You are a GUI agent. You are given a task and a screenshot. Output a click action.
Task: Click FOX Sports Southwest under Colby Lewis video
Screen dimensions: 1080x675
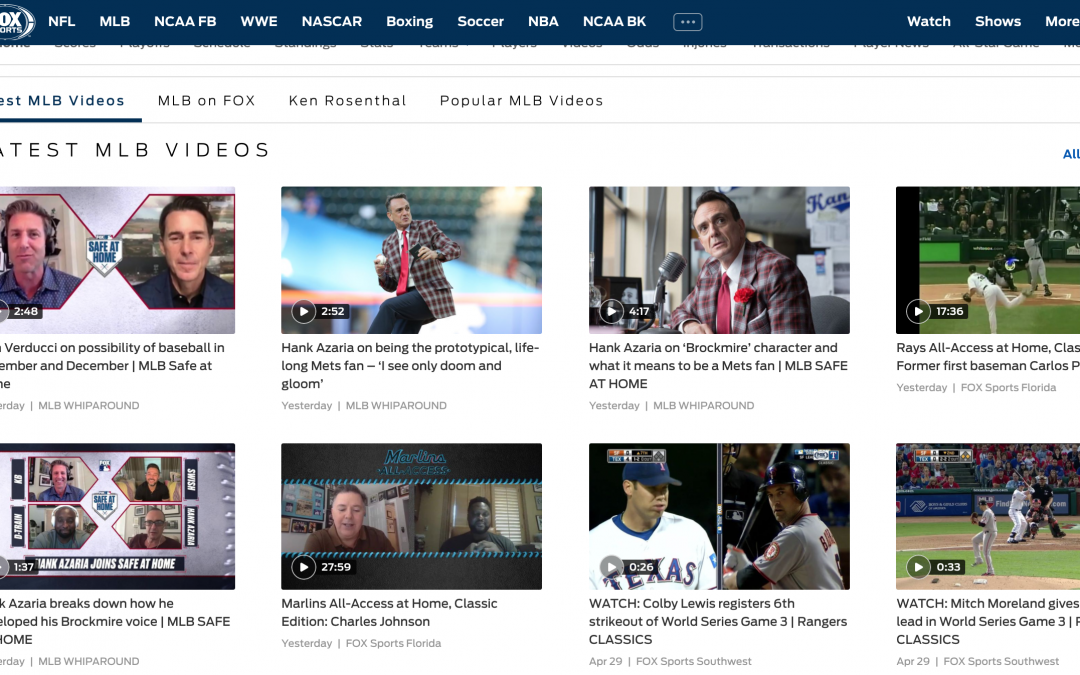(x=694, y=661)
